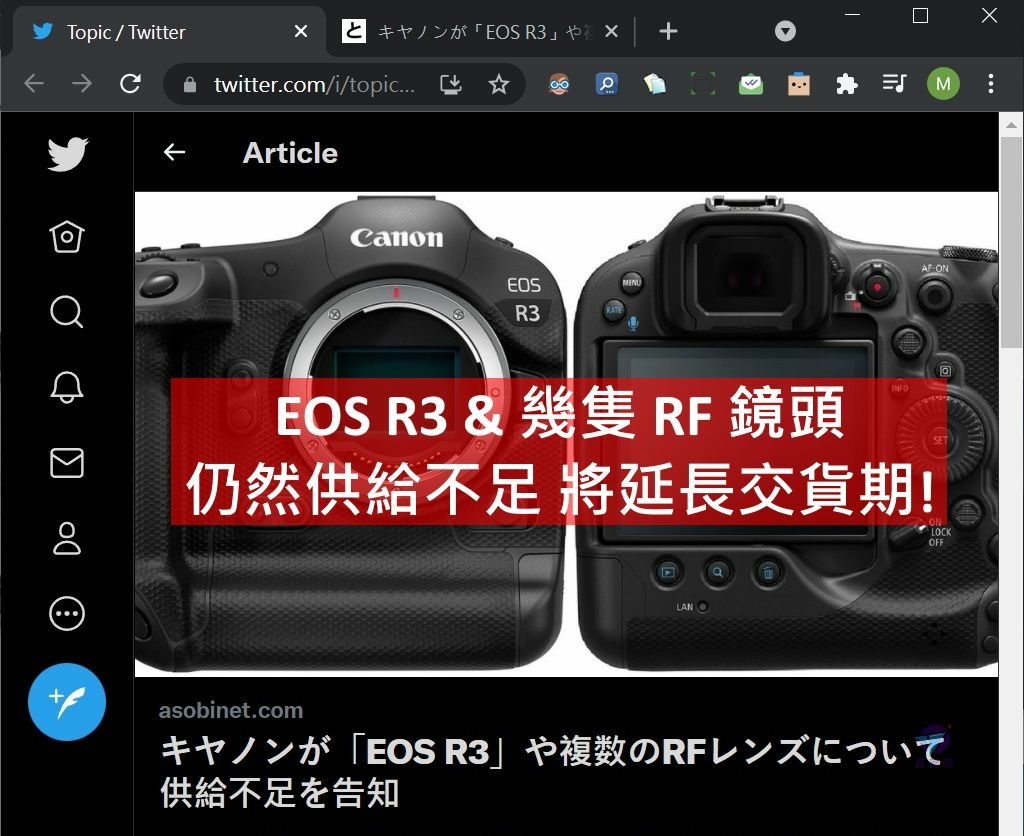Click the clipboard face extension icon
The width and height of the screenshot is (1024, 836).
coord(799,84)
